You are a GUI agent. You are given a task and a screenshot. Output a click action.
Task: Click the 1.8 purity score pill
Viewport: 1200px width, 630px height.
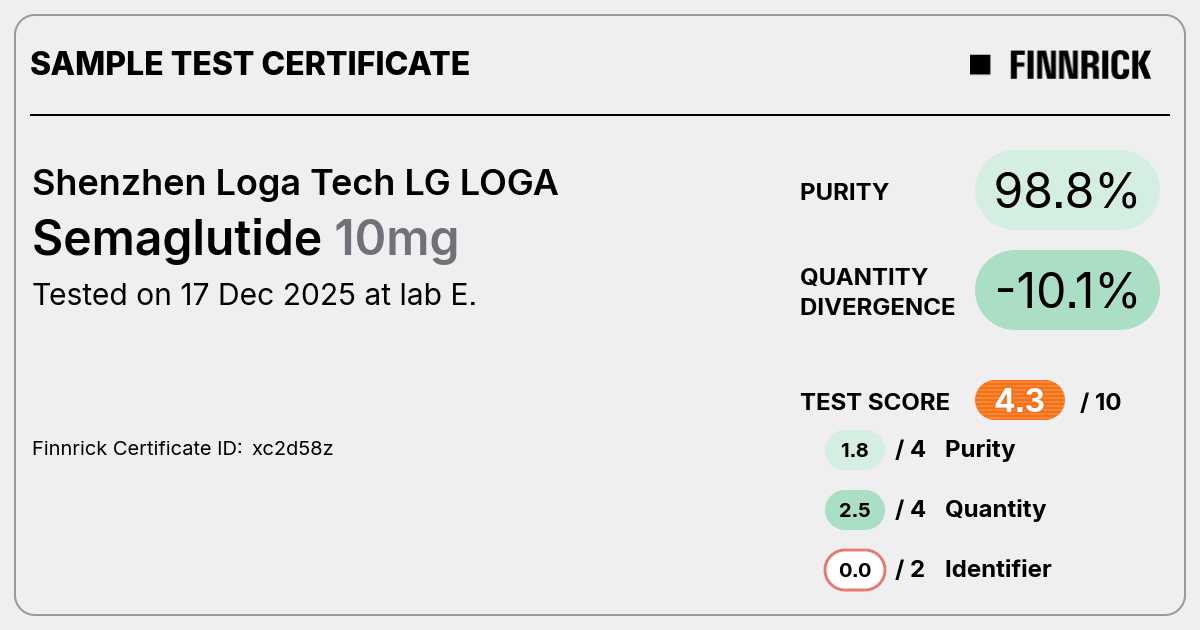point(855,450)
